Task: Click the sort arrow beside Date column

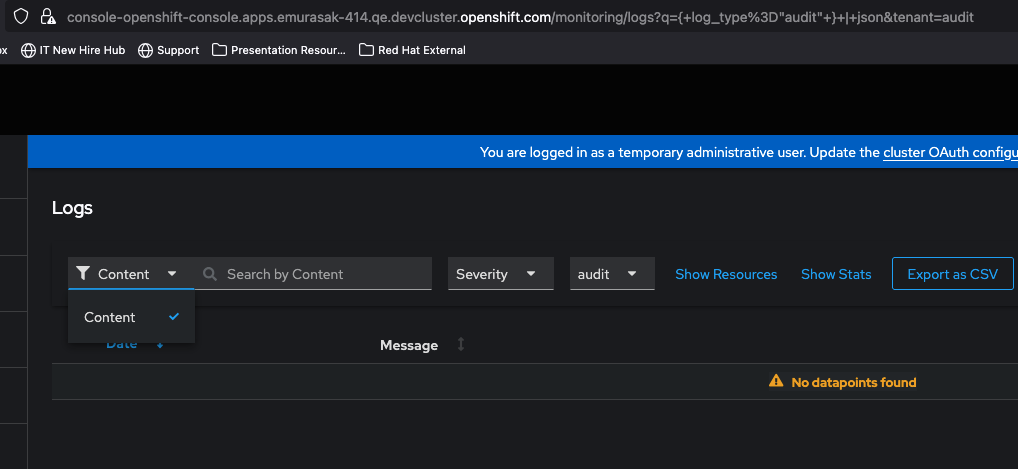Action: coord(160,344)
